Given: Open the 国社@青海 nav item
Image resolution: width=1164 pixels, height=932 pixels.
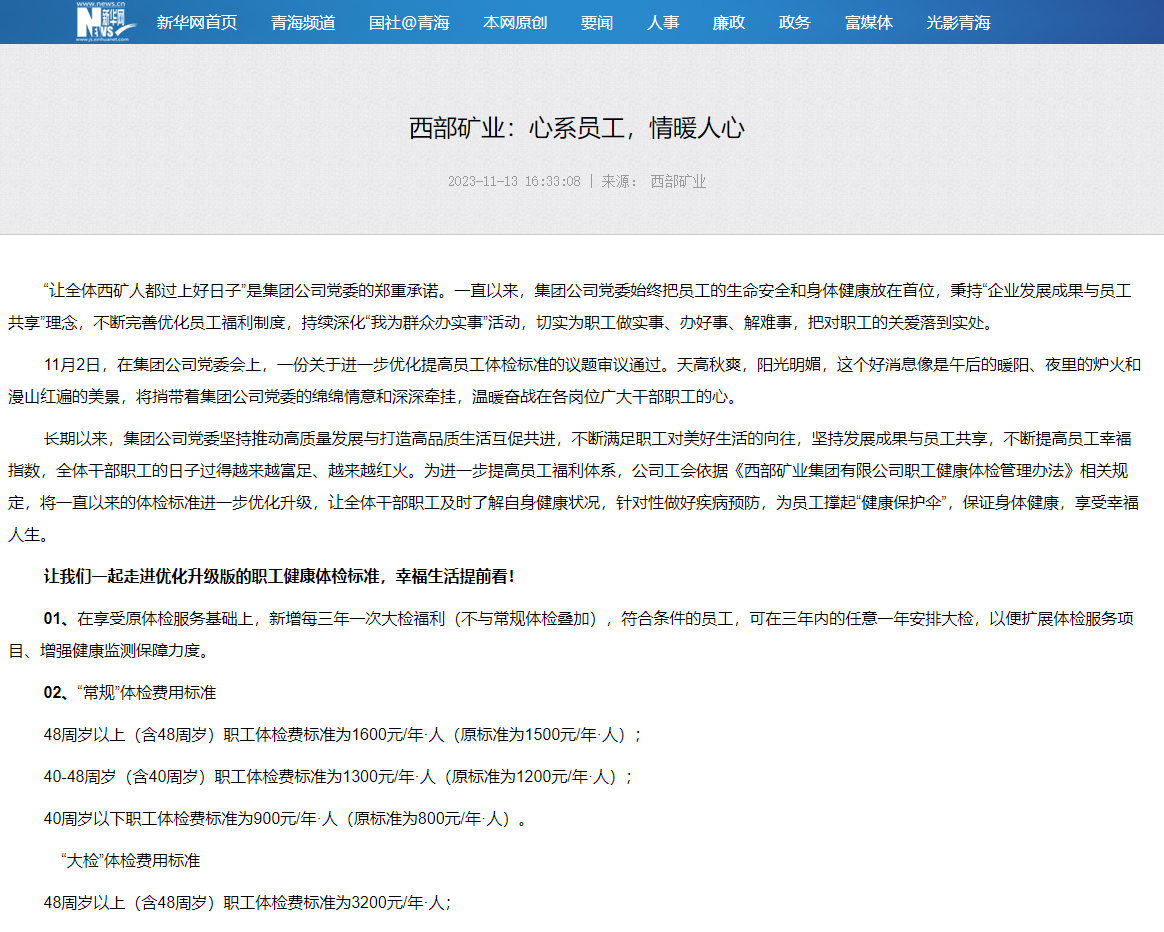Looking at the screenshot, I should (x=409, y=22).
